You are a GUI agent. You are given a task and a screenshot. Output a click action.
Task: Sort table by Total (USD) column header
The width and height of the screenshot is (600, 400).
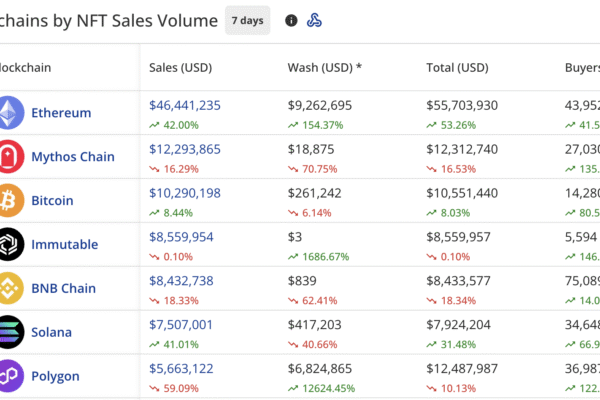[458, 68]
